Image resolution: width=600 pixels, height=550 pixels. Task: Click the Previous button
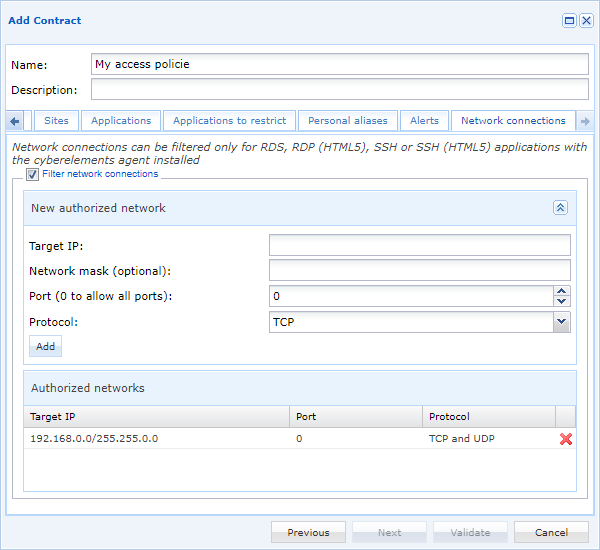tap(308, 533)
